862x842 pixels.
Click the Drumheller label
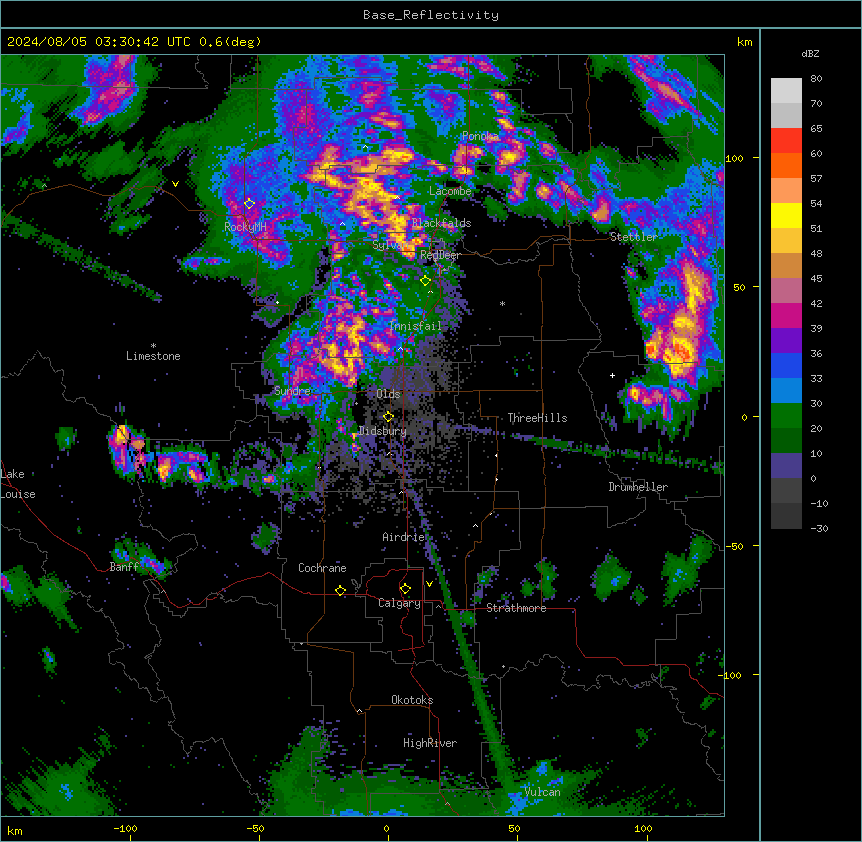[x=638, y=487]
